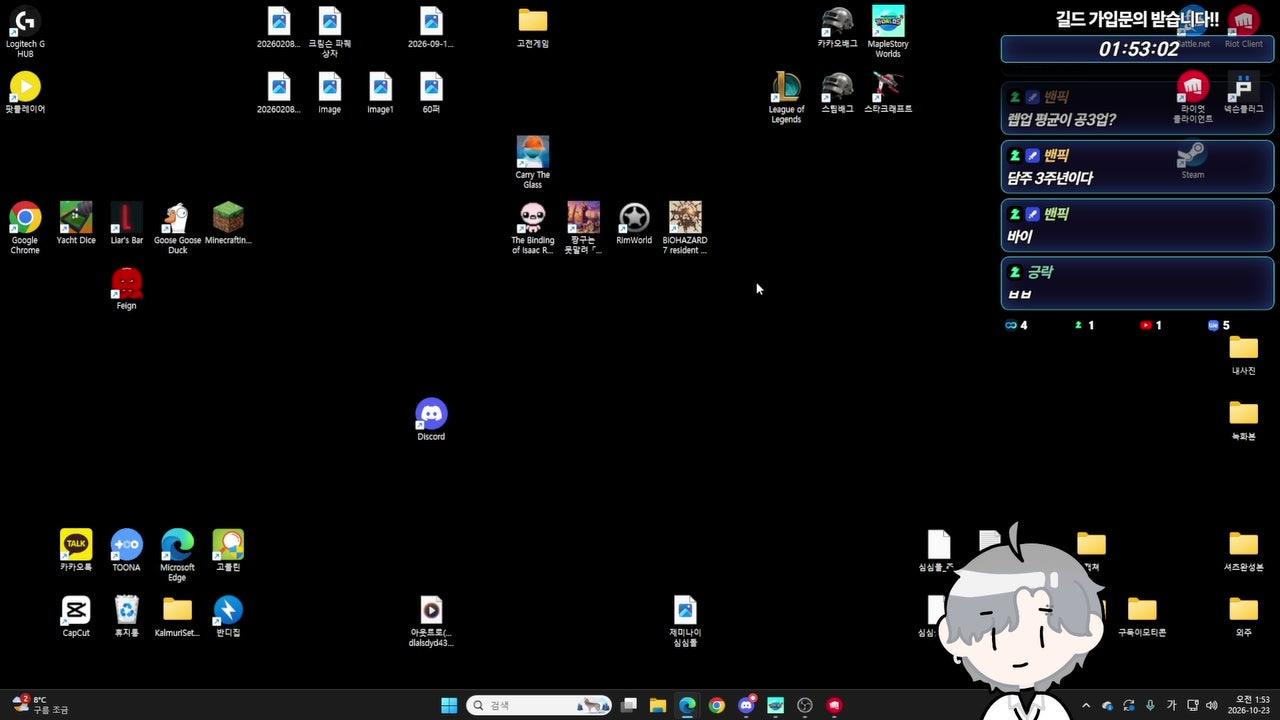Click the Goose Goose Duck desktop icon
This screenshot has width=1280, height=720.
[177, 227]
